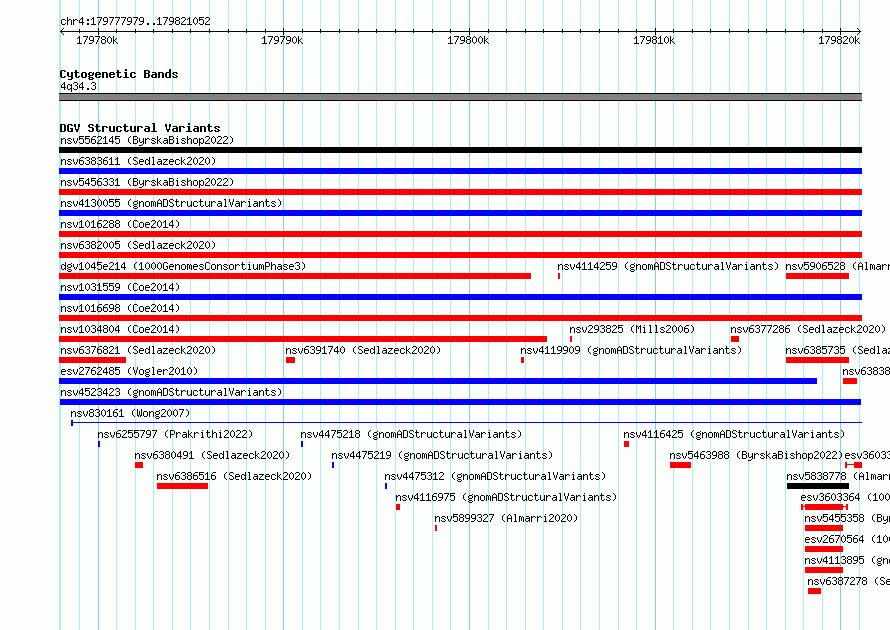
Task: Select the blue nsv4130055 variant bar
Action: click(x=460, y=213)
